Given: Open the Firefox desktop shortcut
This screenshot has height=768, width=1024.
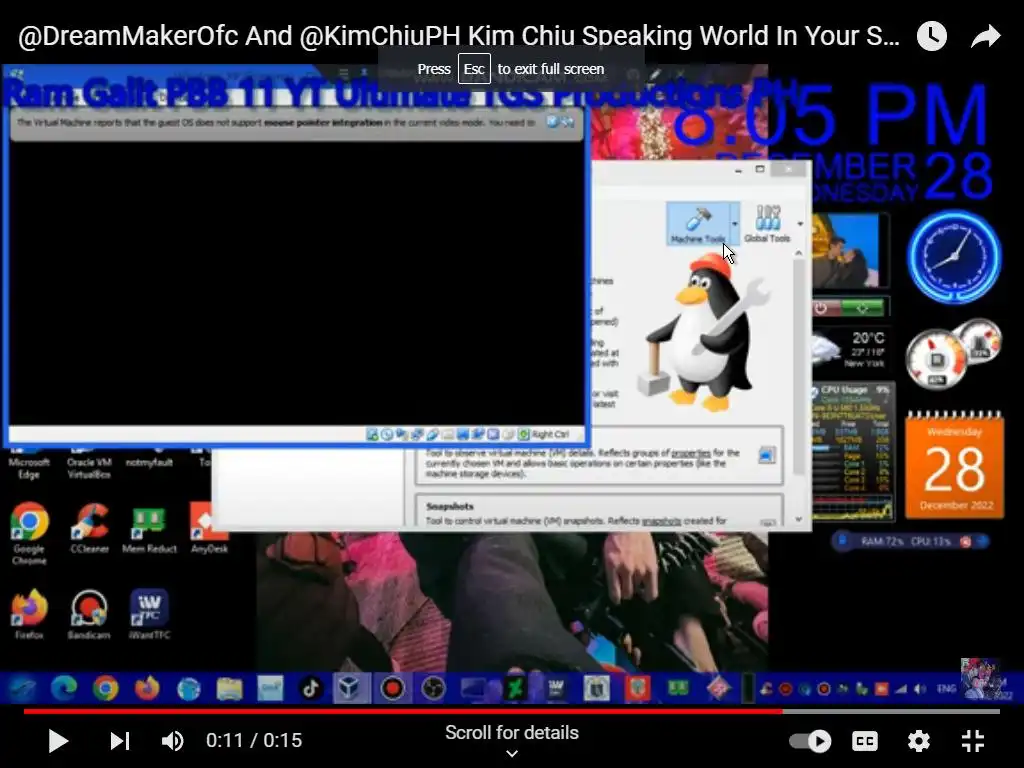Looking at the screenshot, I should (29, 614).
